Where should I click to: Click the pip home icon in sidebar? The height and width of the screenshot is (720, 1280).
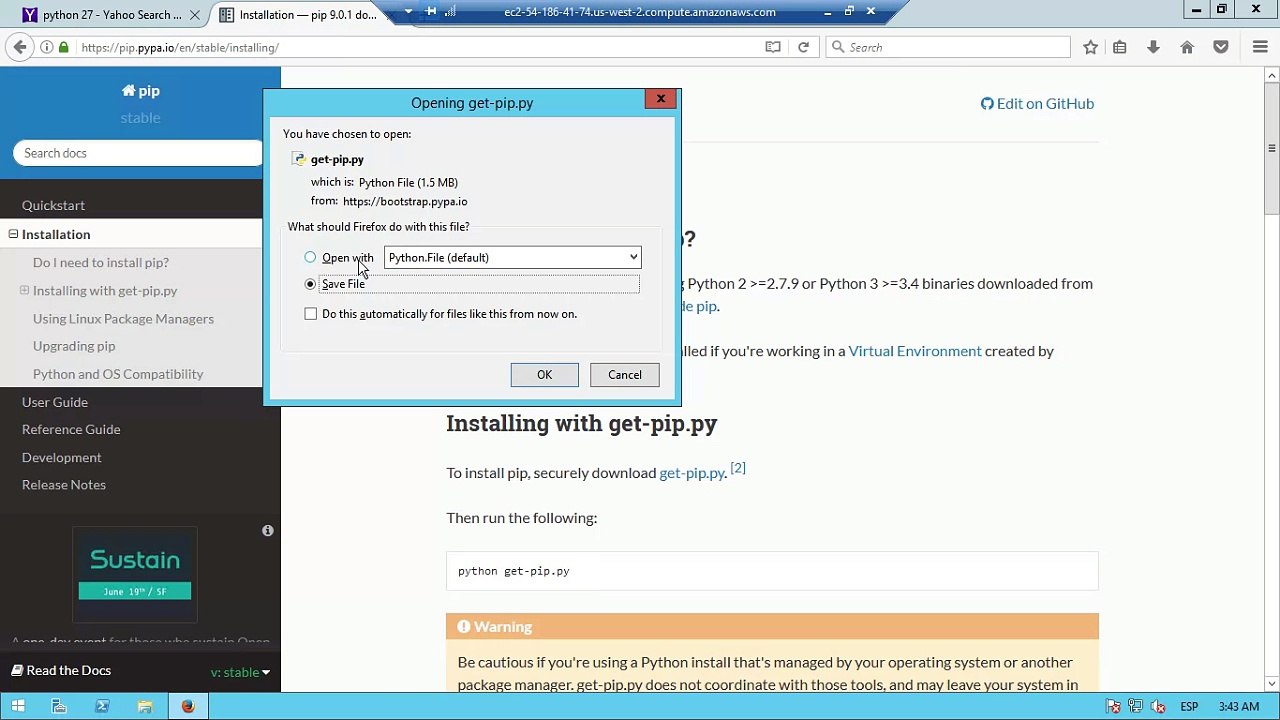(128, 91)
